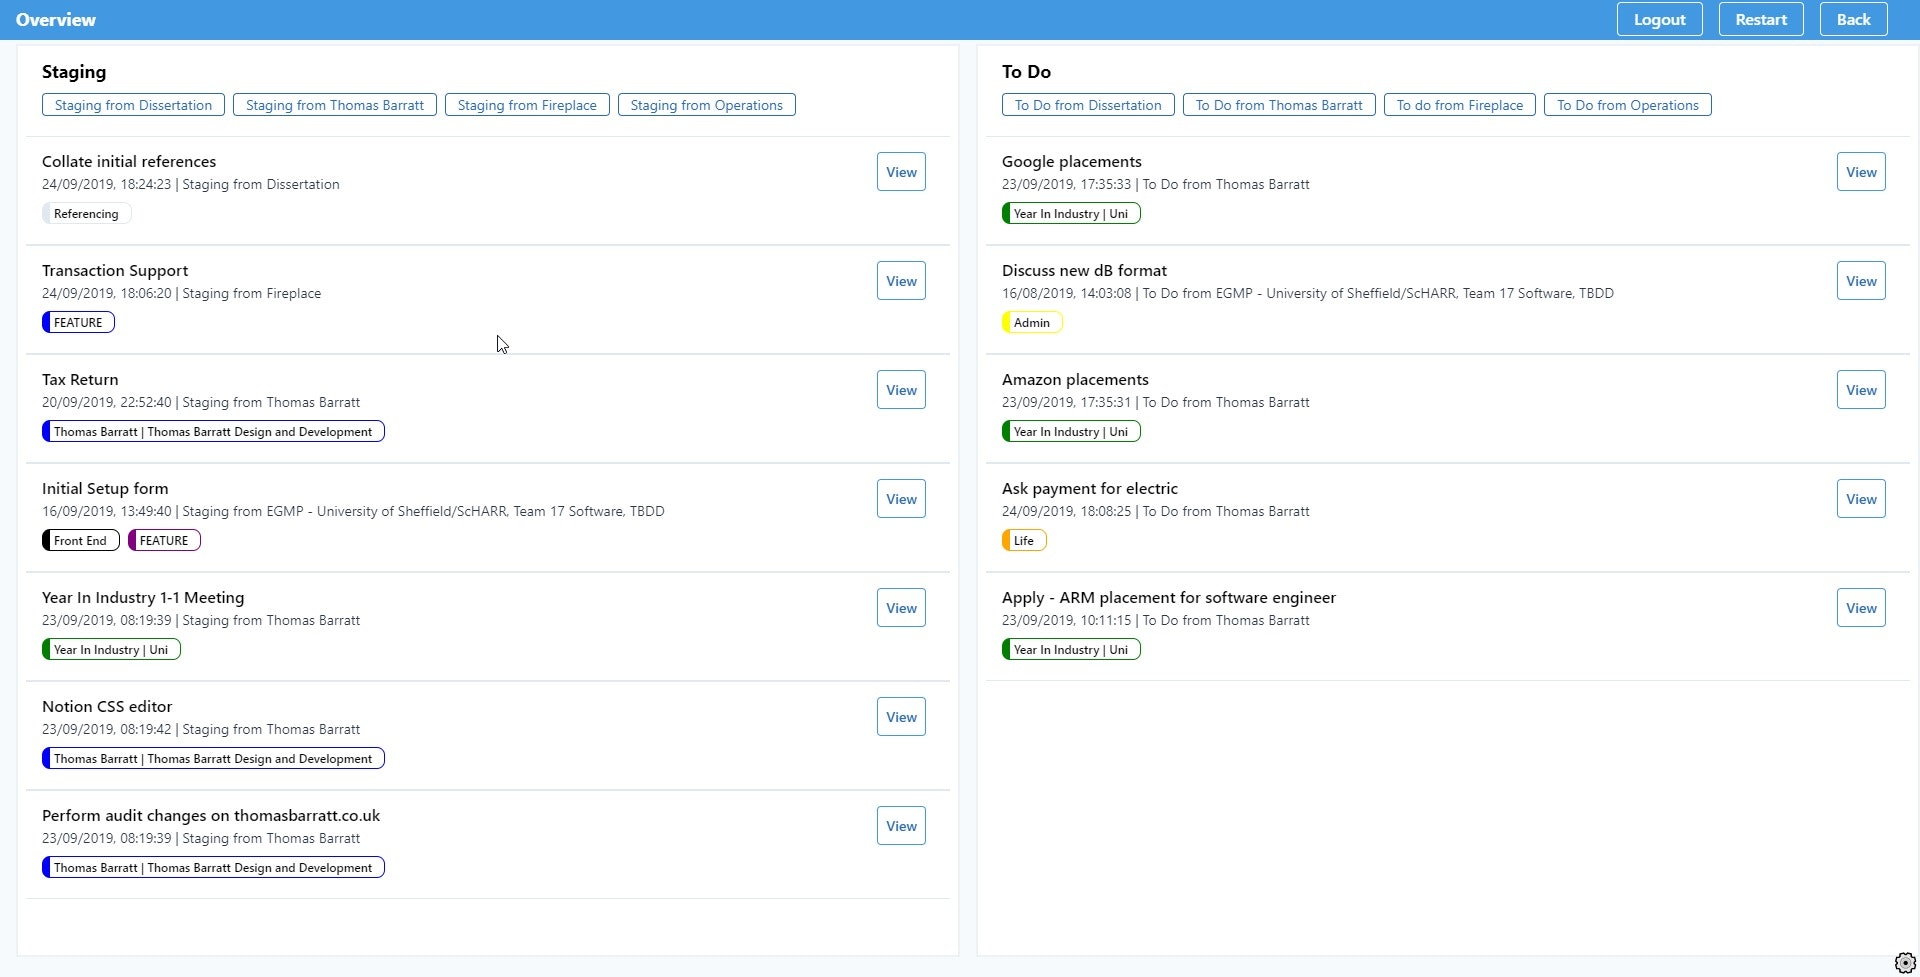
Task: Click the Tax Return title
Action: 80,379
